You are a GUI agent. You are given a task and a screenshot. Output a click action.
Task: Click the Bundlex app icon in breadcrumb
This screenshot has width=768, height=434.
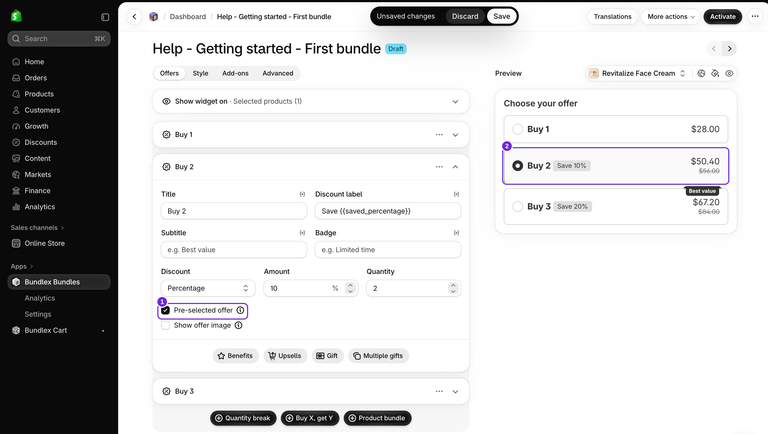pos(153,17)
